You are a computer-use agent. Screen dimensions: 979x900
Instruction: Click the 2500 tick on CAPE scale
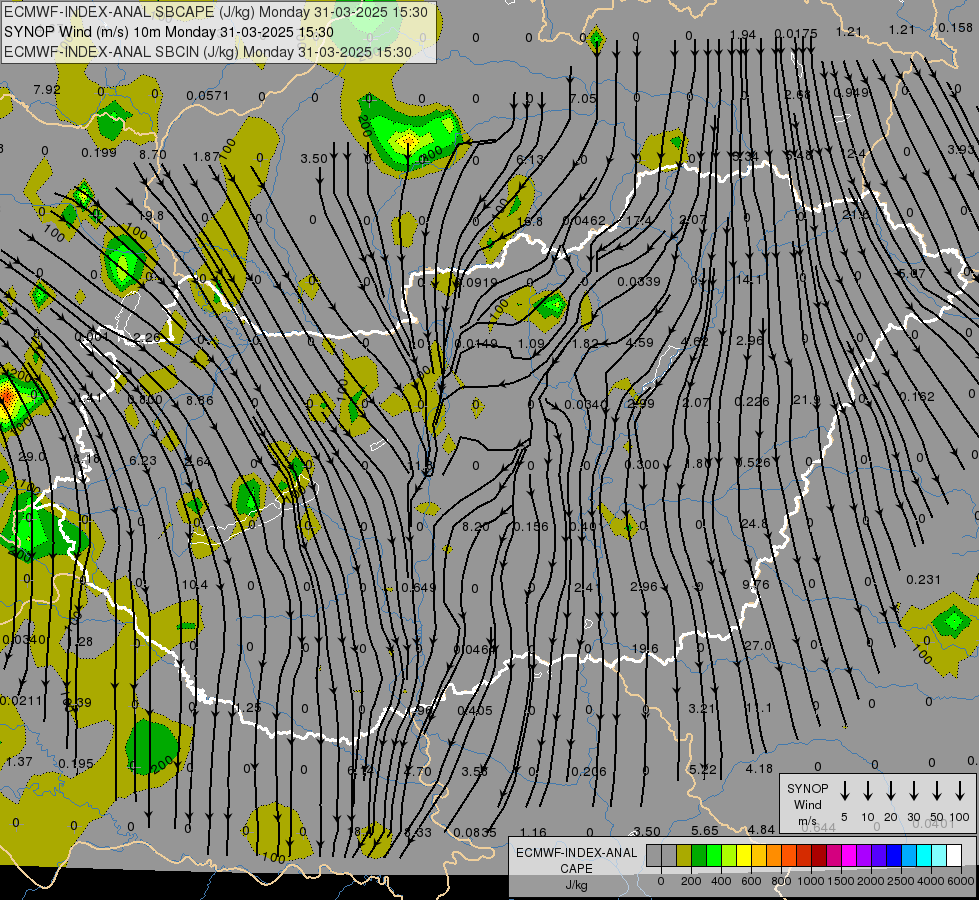pyautogui.click(x=900, y=881)
